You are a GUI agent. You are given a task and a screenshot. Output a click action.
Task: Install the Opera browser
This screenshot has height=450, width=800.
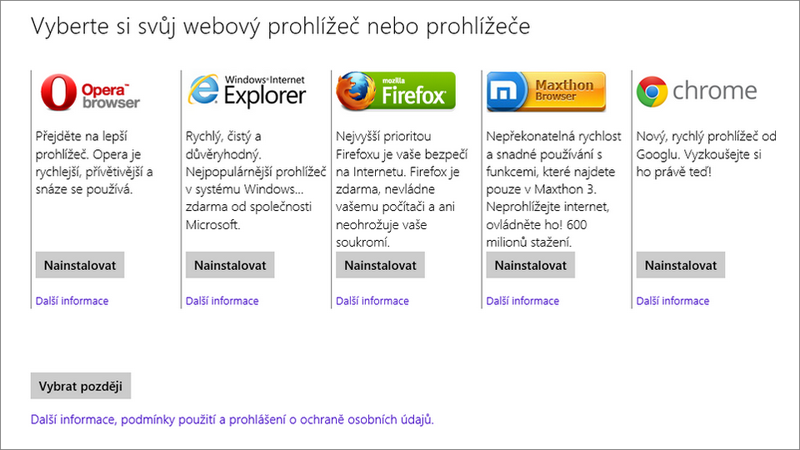tap(79, 265)
